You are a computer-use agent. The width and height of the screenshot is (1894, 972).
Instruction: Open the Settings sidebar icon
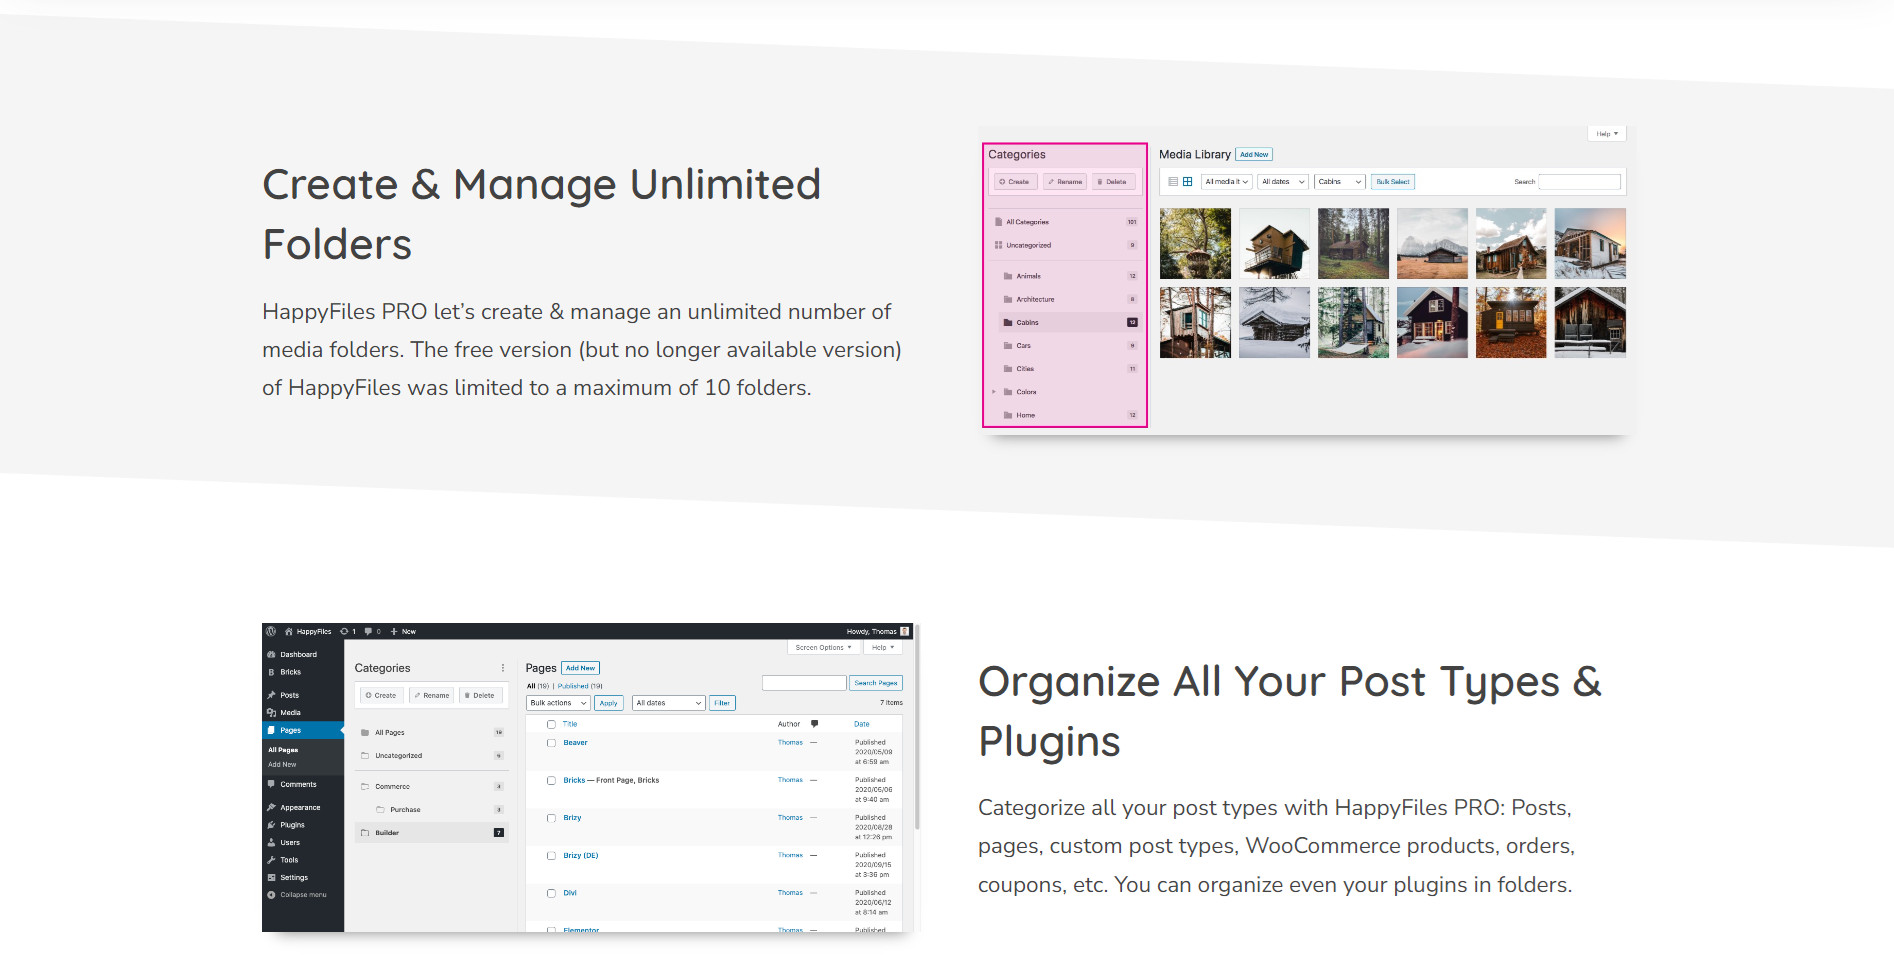click(x=271, y=877)
